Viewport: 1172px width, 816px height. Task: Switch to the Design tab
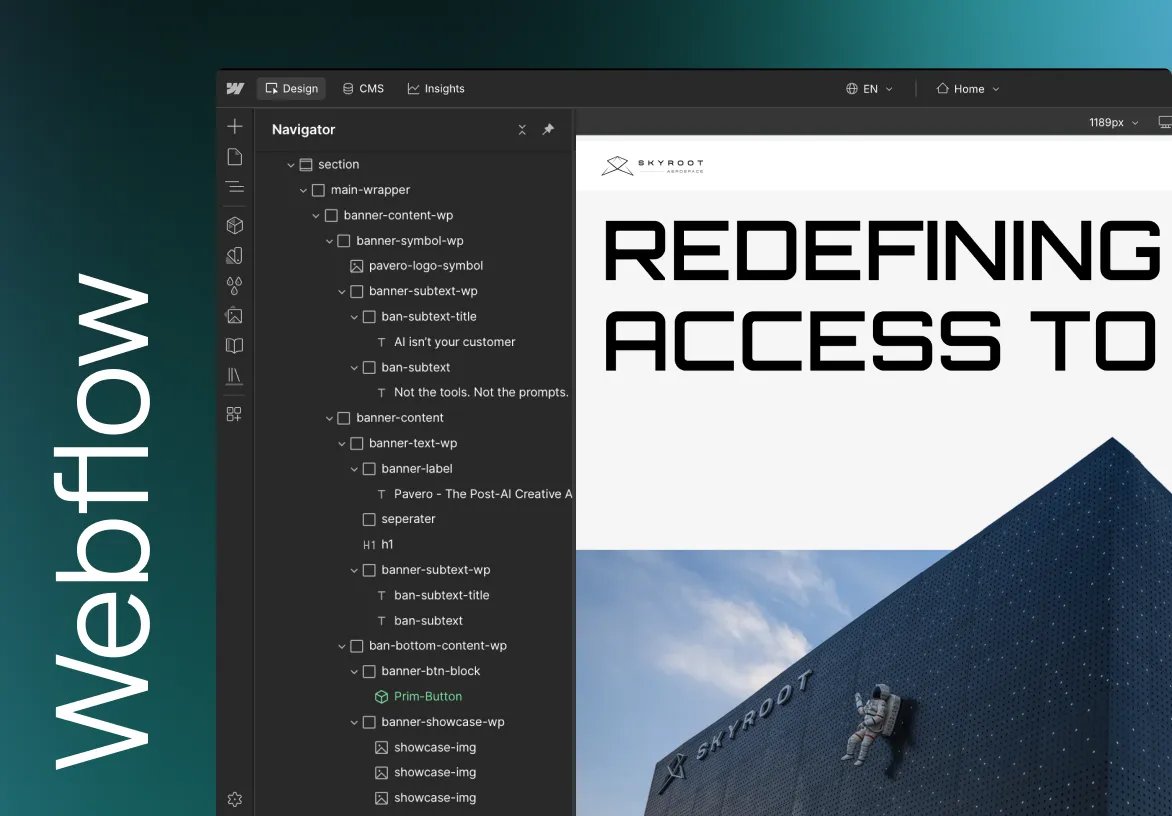[292, 88]
